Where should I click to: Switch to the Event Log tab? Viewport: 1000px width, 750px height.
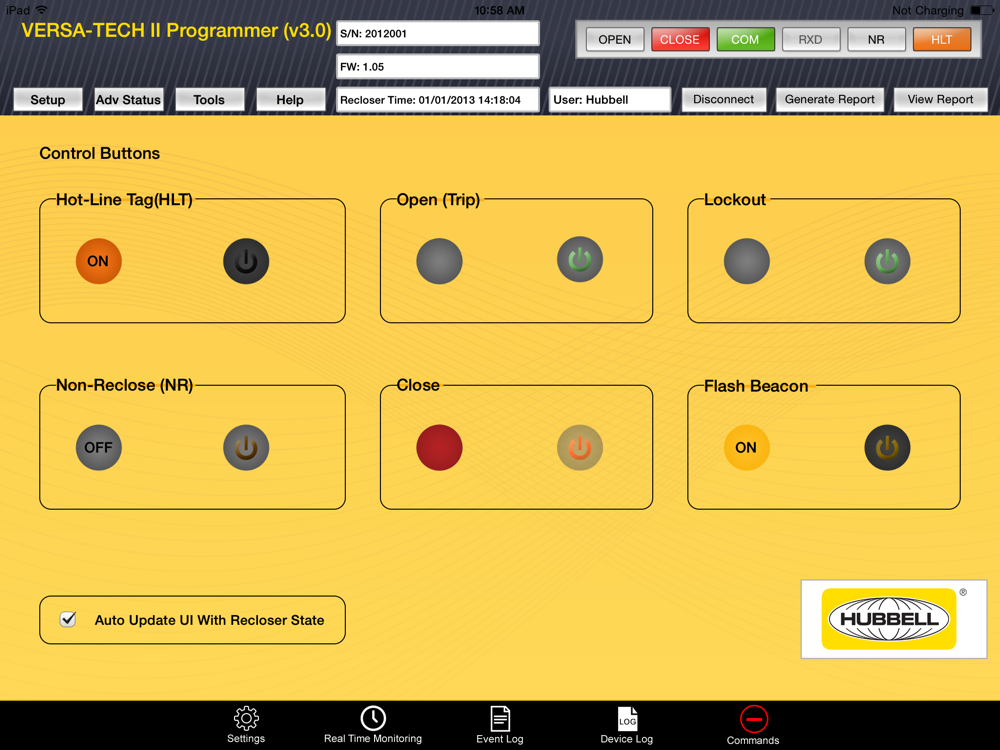pos(500,725)
